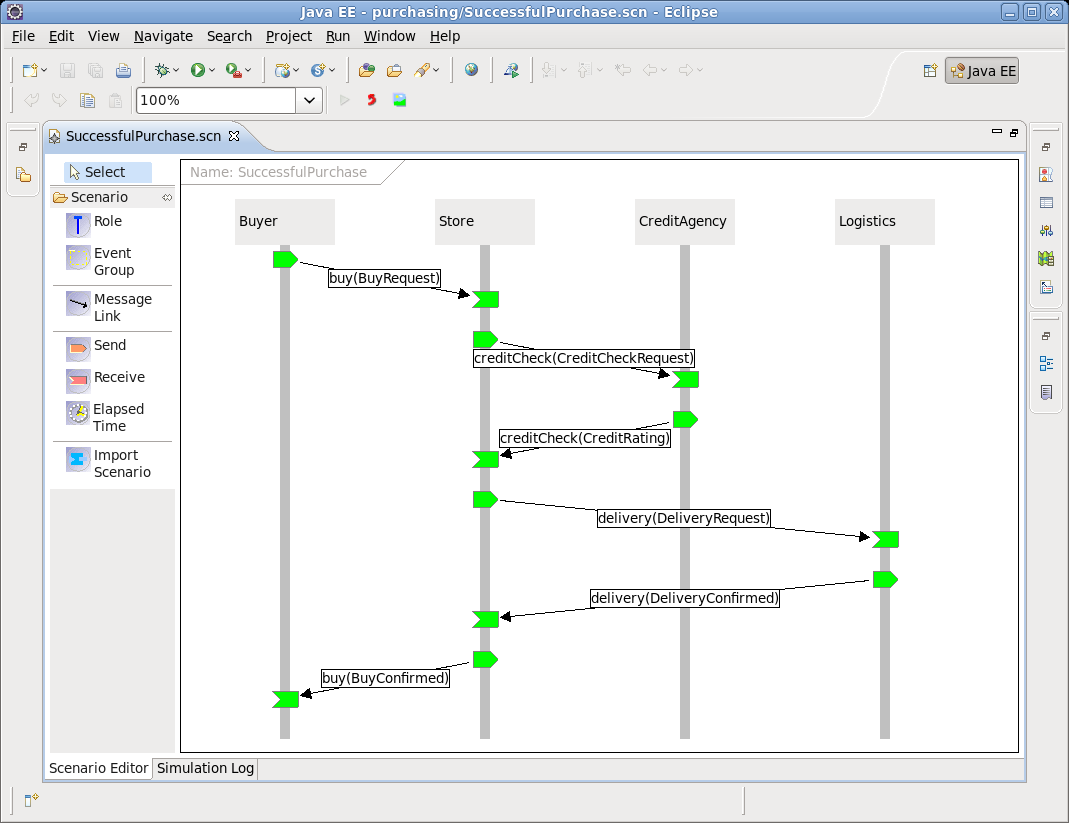
Task: Click the delivery(DeliveryRequest) message label
Action: 684,518
